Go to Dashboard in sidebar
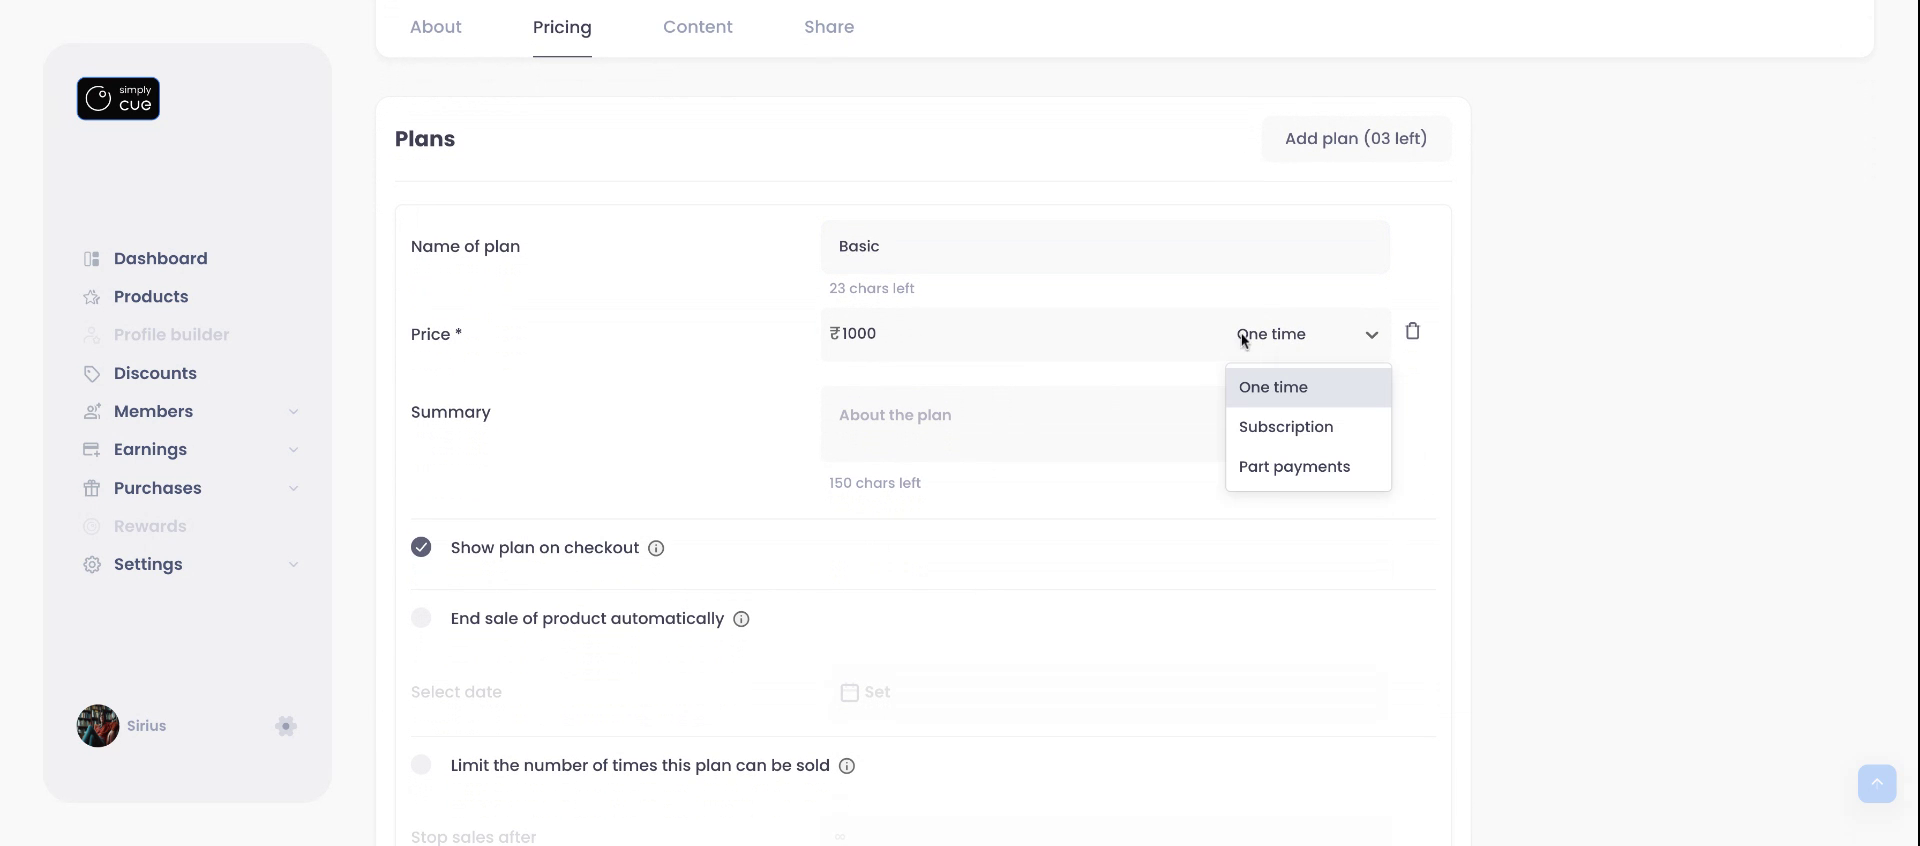 click(x=160, y=259)
